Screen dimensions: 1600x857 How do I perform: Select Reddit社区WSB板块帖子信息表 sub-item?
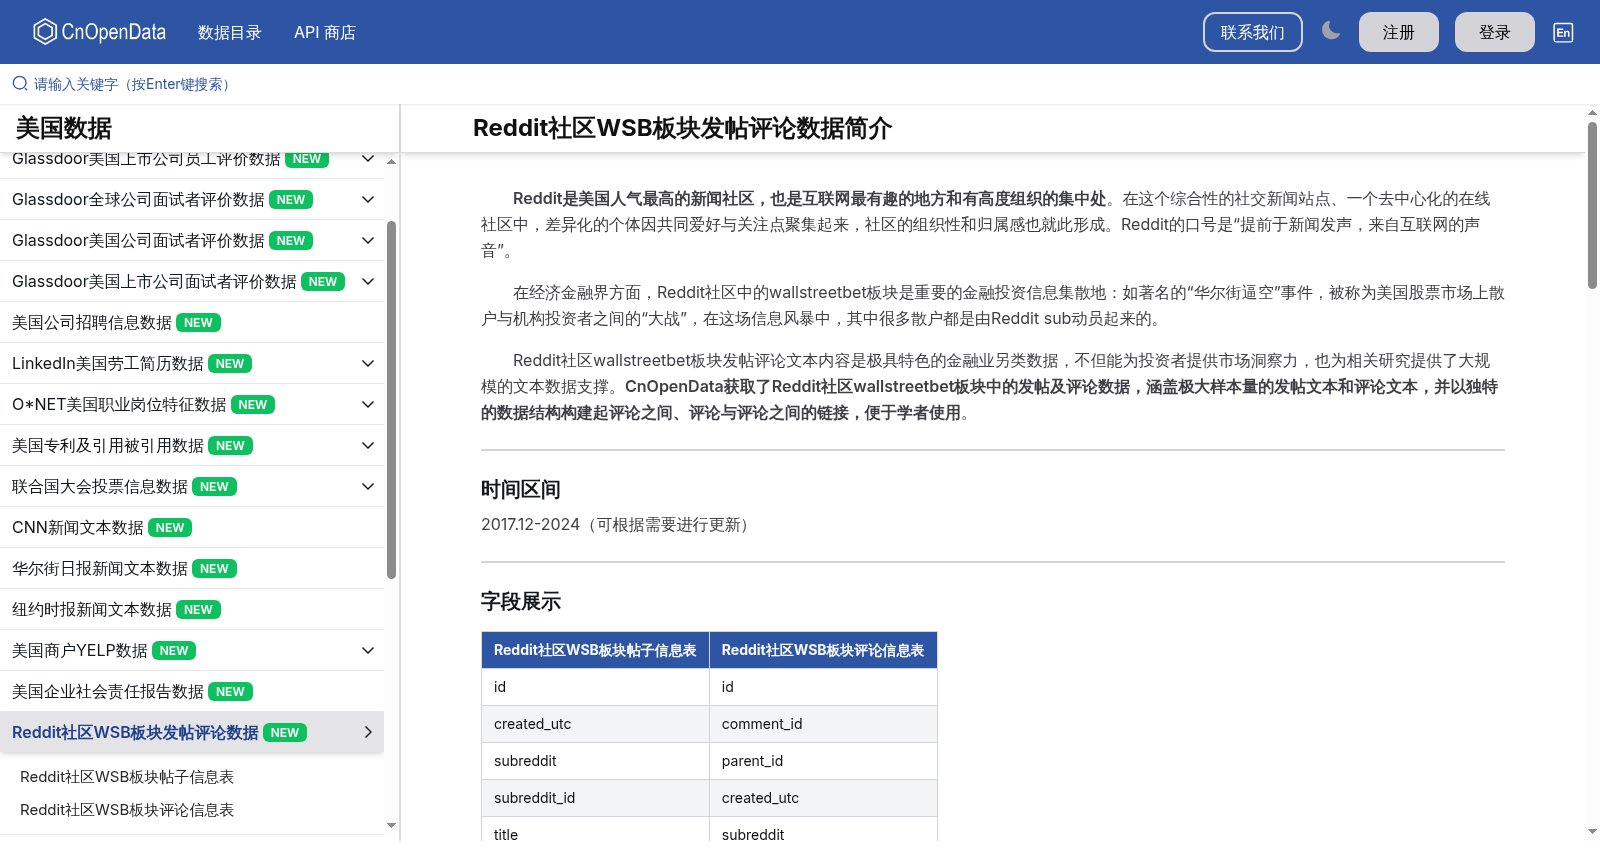pyautogui.click(x=127, y=777)
